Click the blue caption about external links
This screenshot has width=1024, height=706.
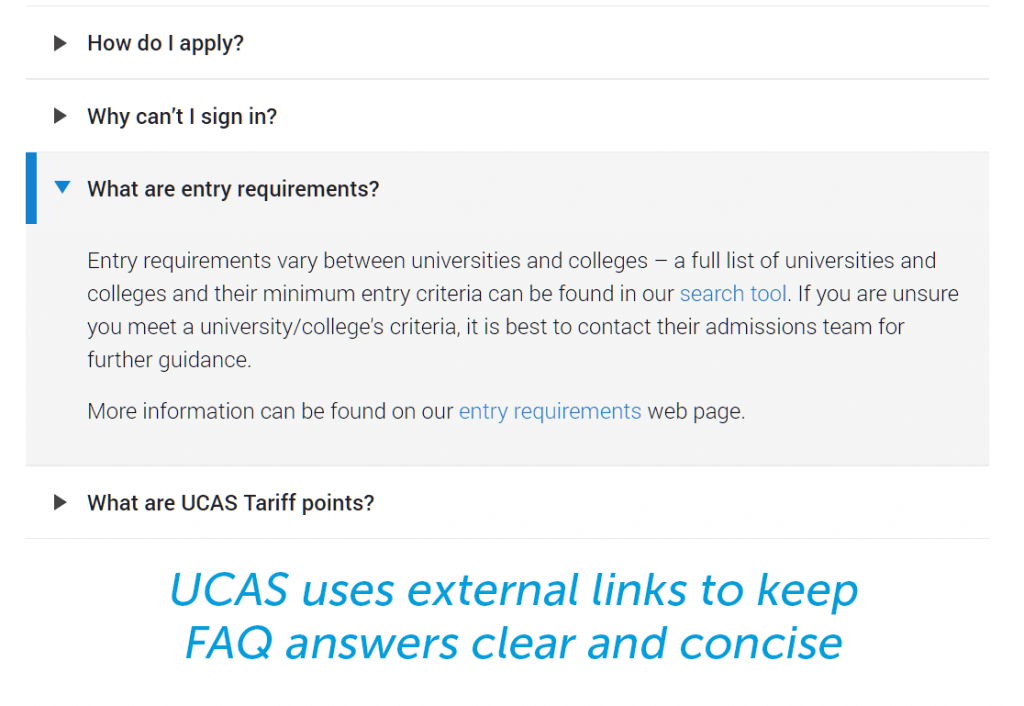coord(513,615)
